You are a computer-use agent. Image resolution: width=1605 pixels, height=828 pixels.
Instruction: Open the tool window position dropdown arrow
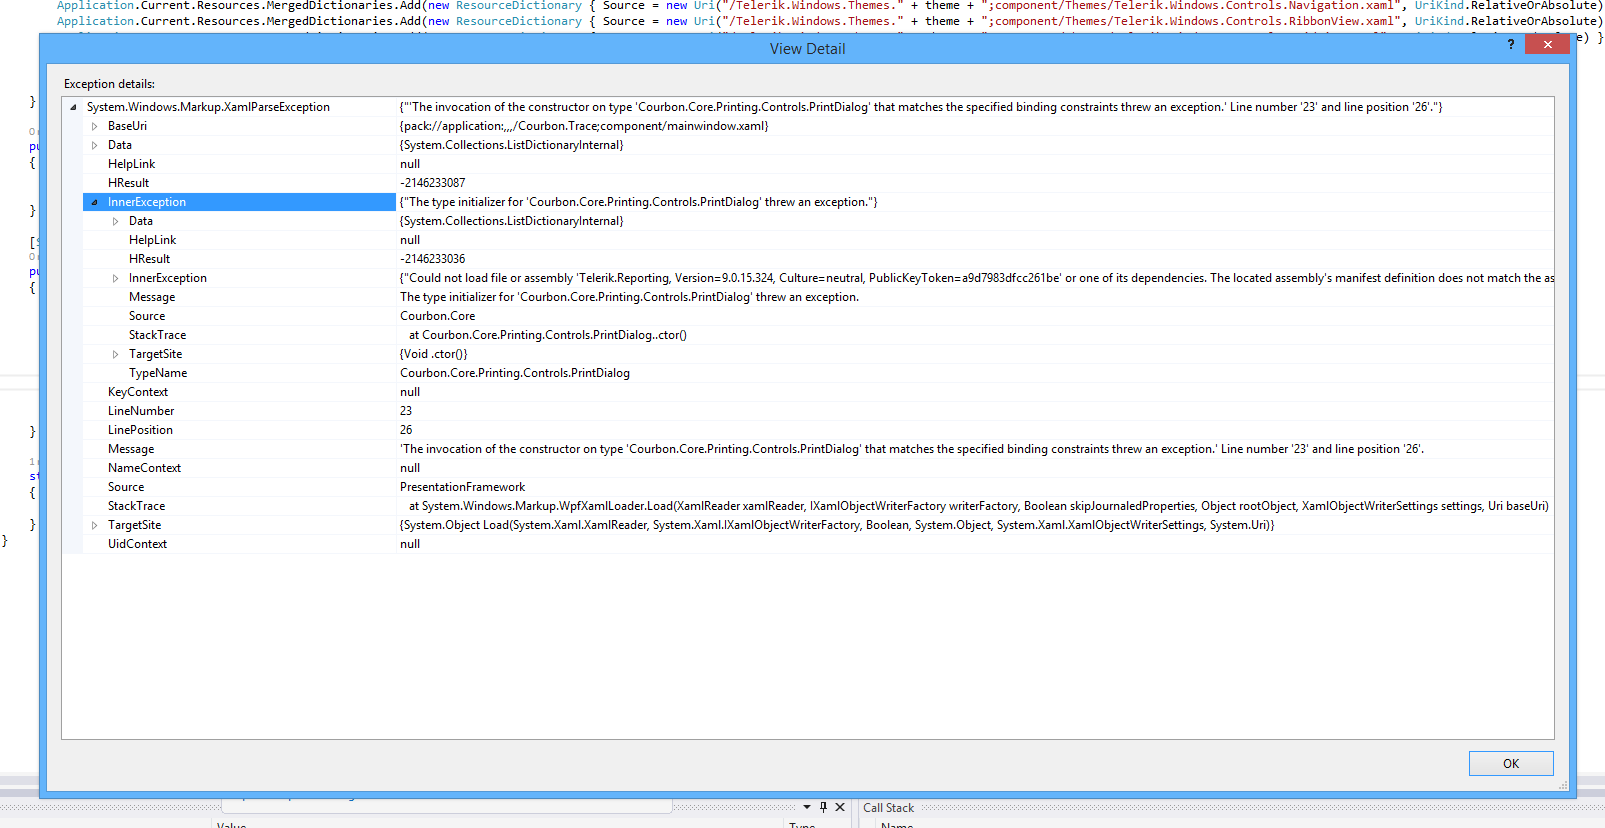[807, 807]
